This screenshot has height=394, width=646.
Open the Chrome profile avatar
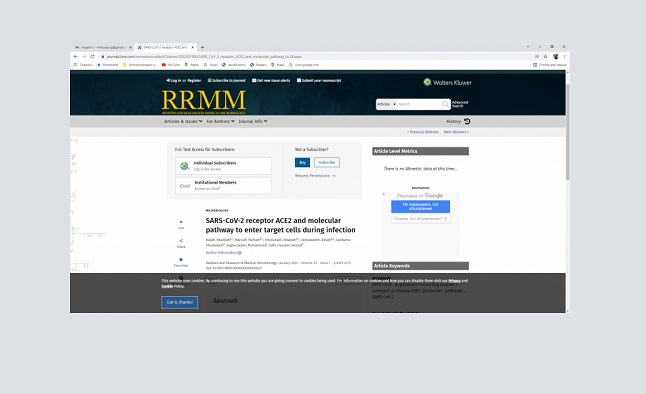click(555, 56)
